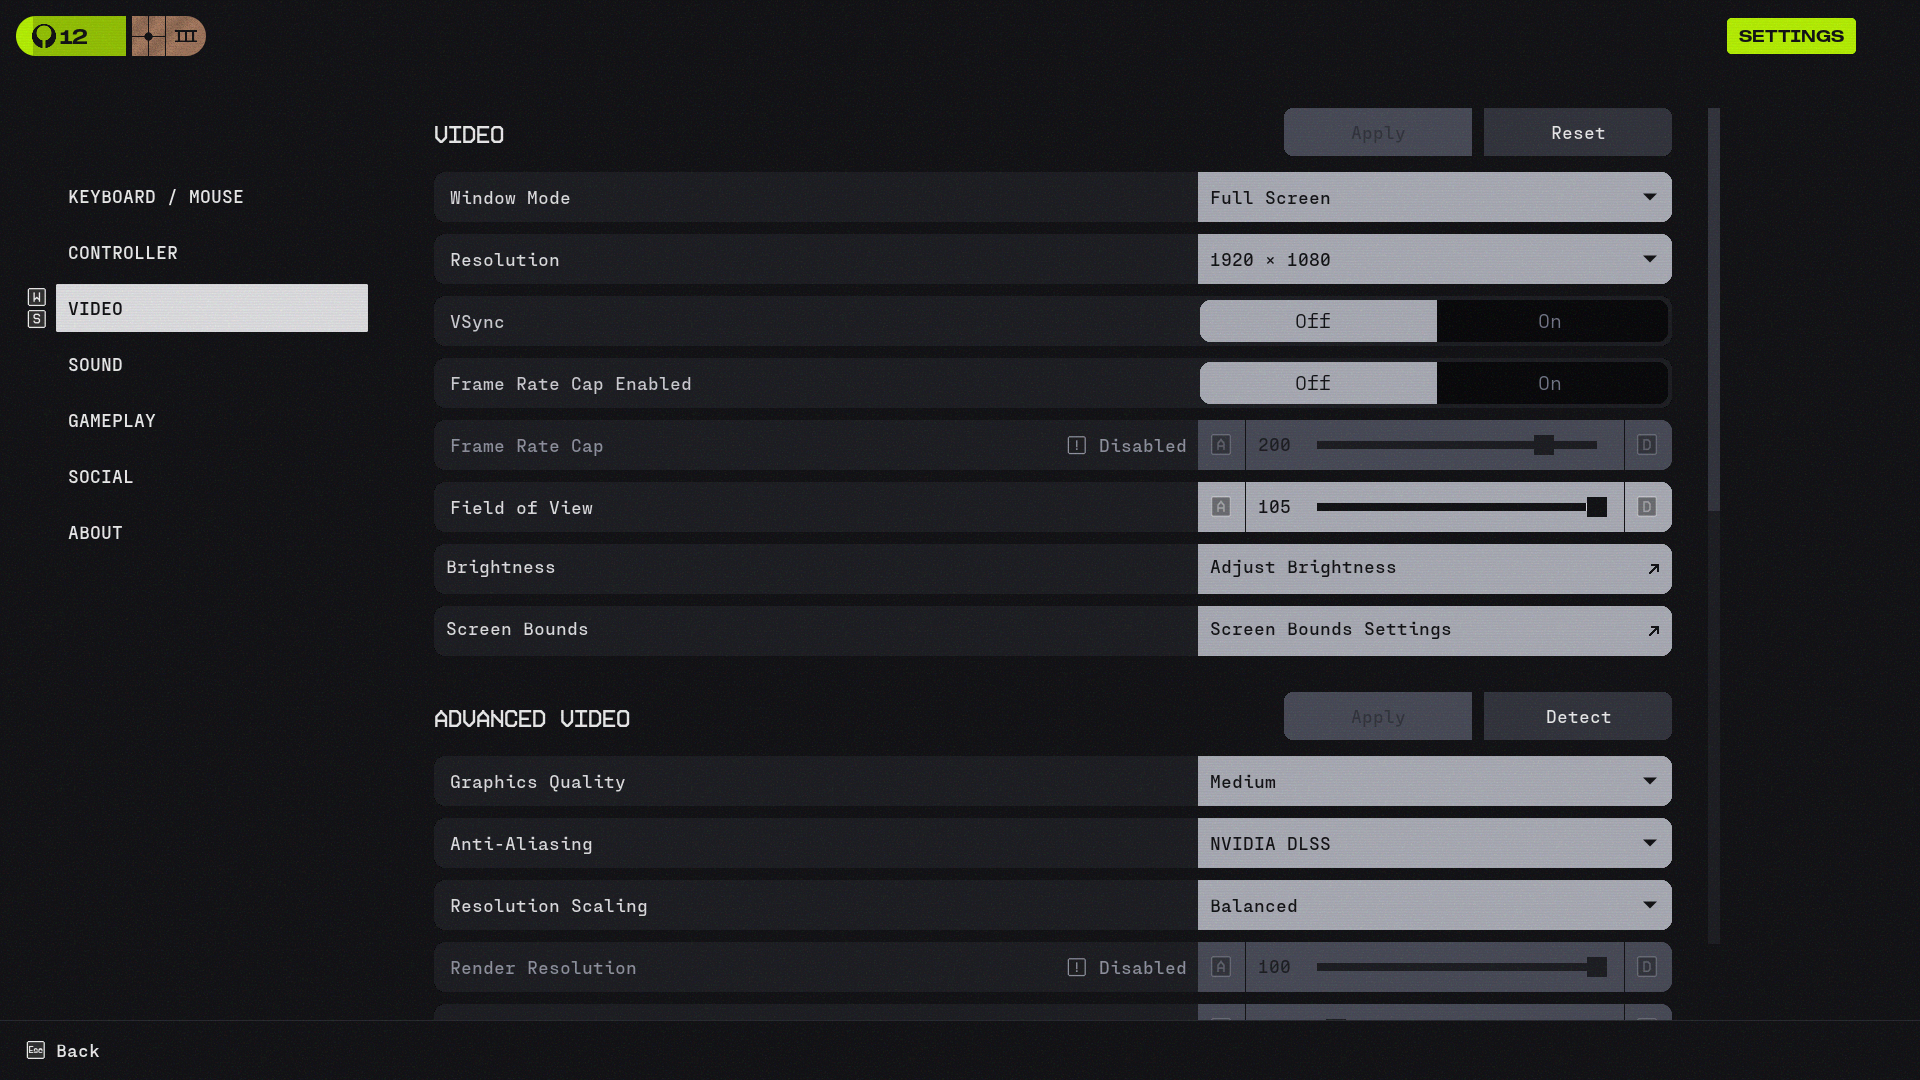
Task: Open the Gameplay settings category
Action: (112, 421)
